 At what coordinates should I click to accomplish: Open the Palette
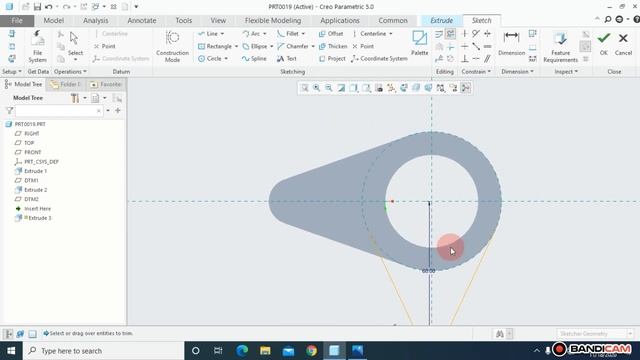click(420, 43)
